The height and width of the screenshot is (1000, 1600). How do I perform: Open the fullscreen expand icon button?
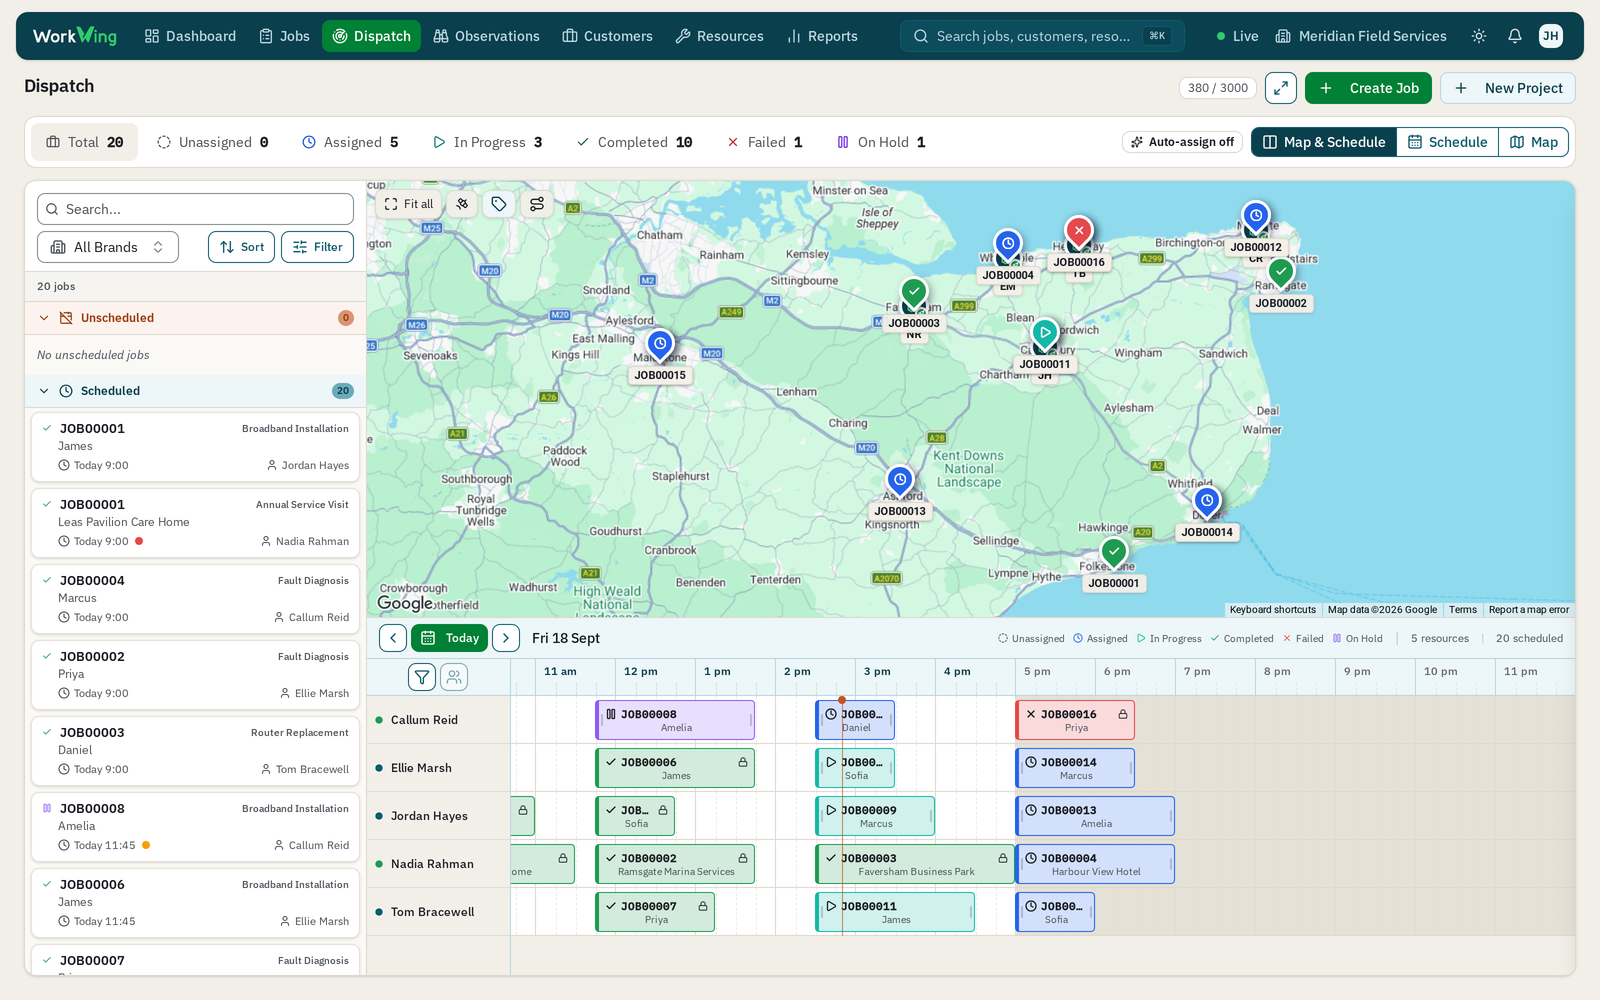pyautogui.click(x=1281, y=88)
